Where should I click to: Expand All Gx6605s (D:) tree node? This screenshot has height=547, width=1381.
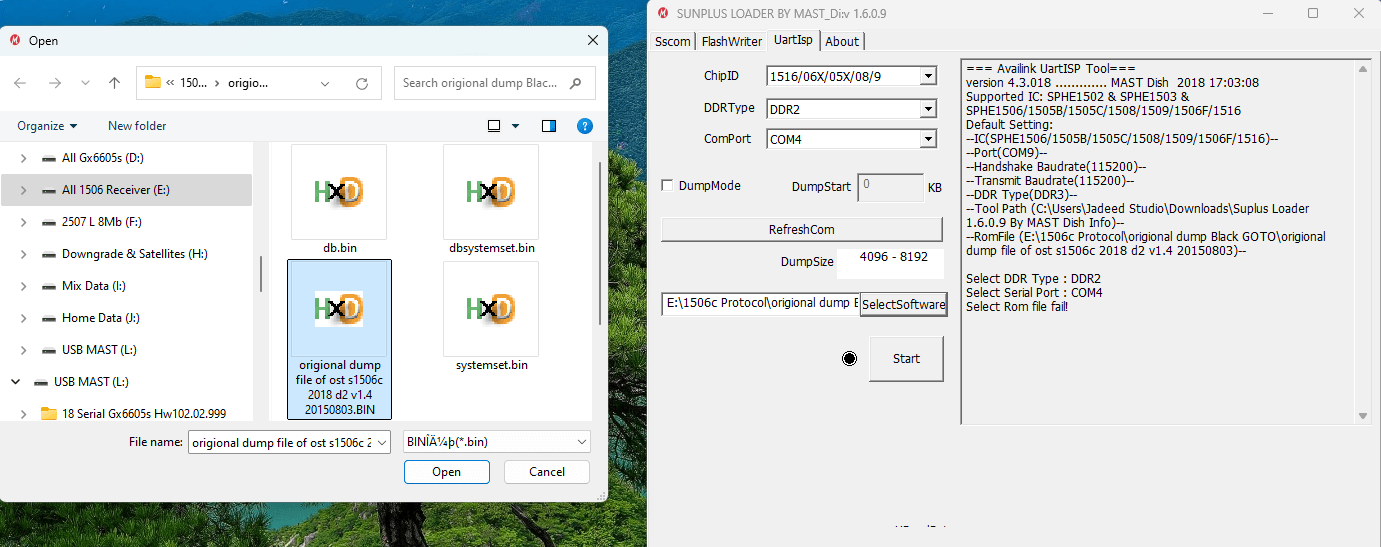click(x=23, y=158)
